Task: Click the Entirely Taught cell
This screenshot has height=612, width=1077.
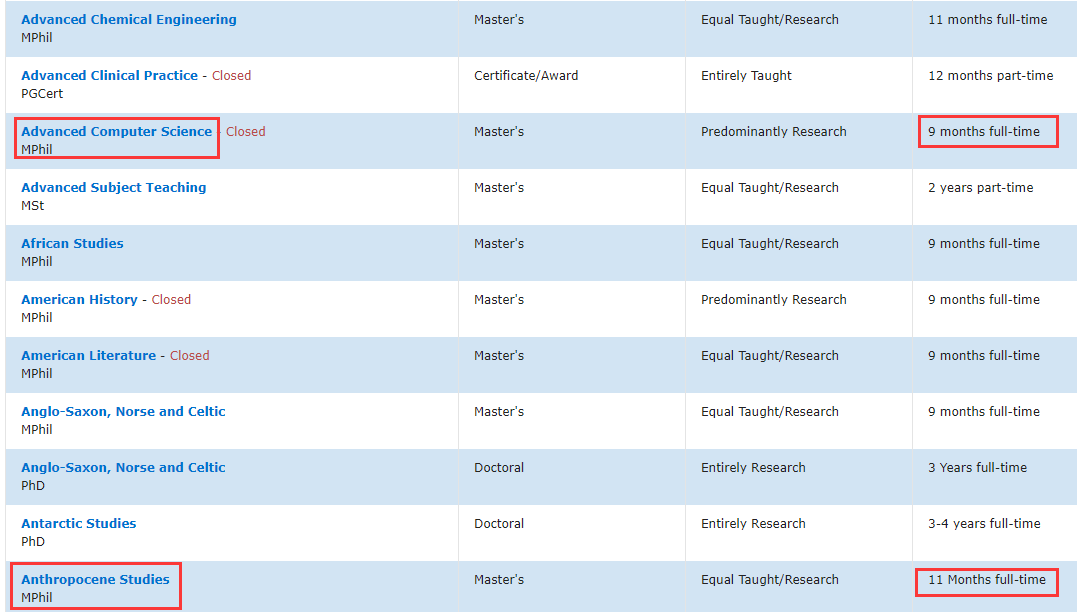Action: 746,76
